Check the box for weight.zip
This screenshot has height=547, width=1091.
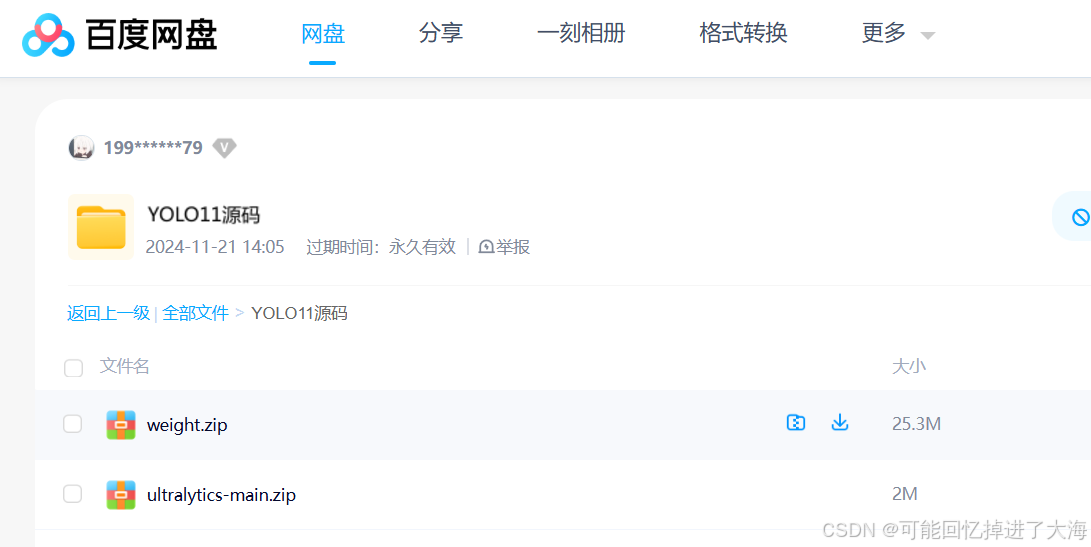73,424
